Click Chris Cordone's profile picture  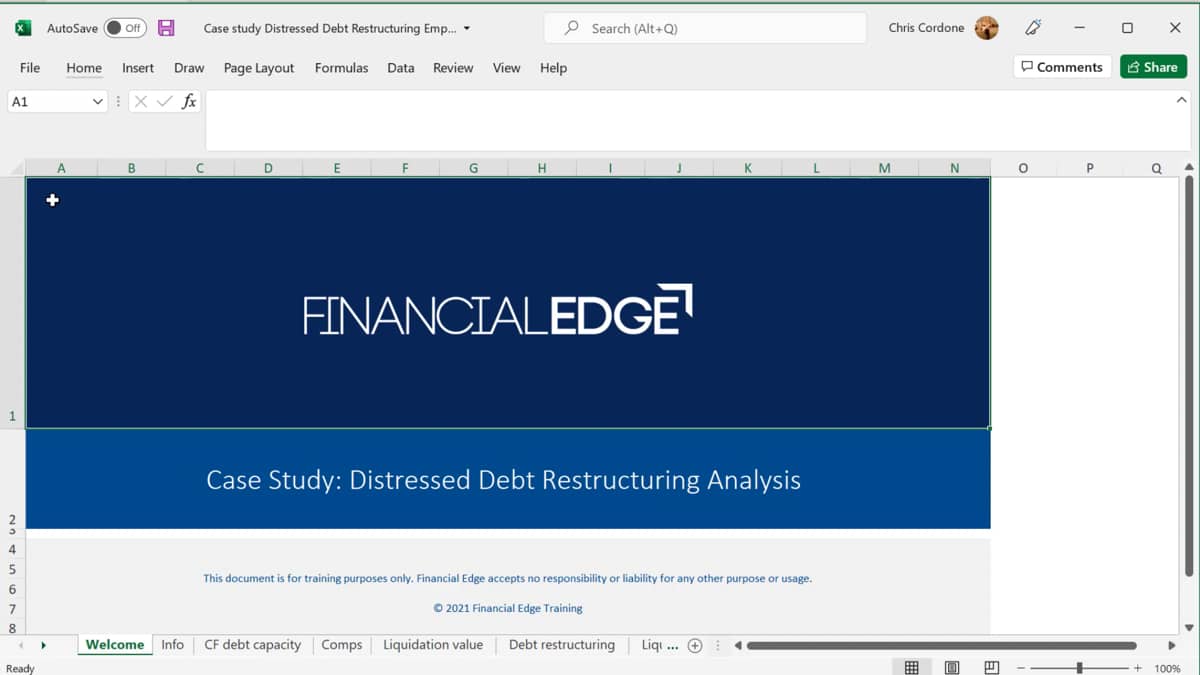tap(986, 28)
